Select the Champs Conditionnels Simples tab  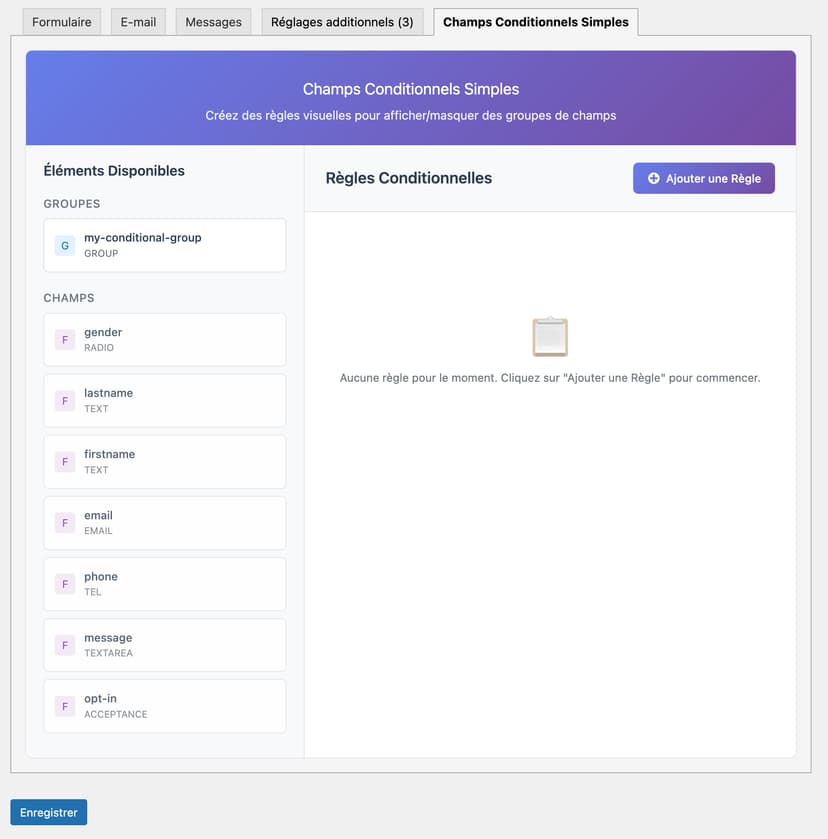pyautogui.click(x=535, y=22)
